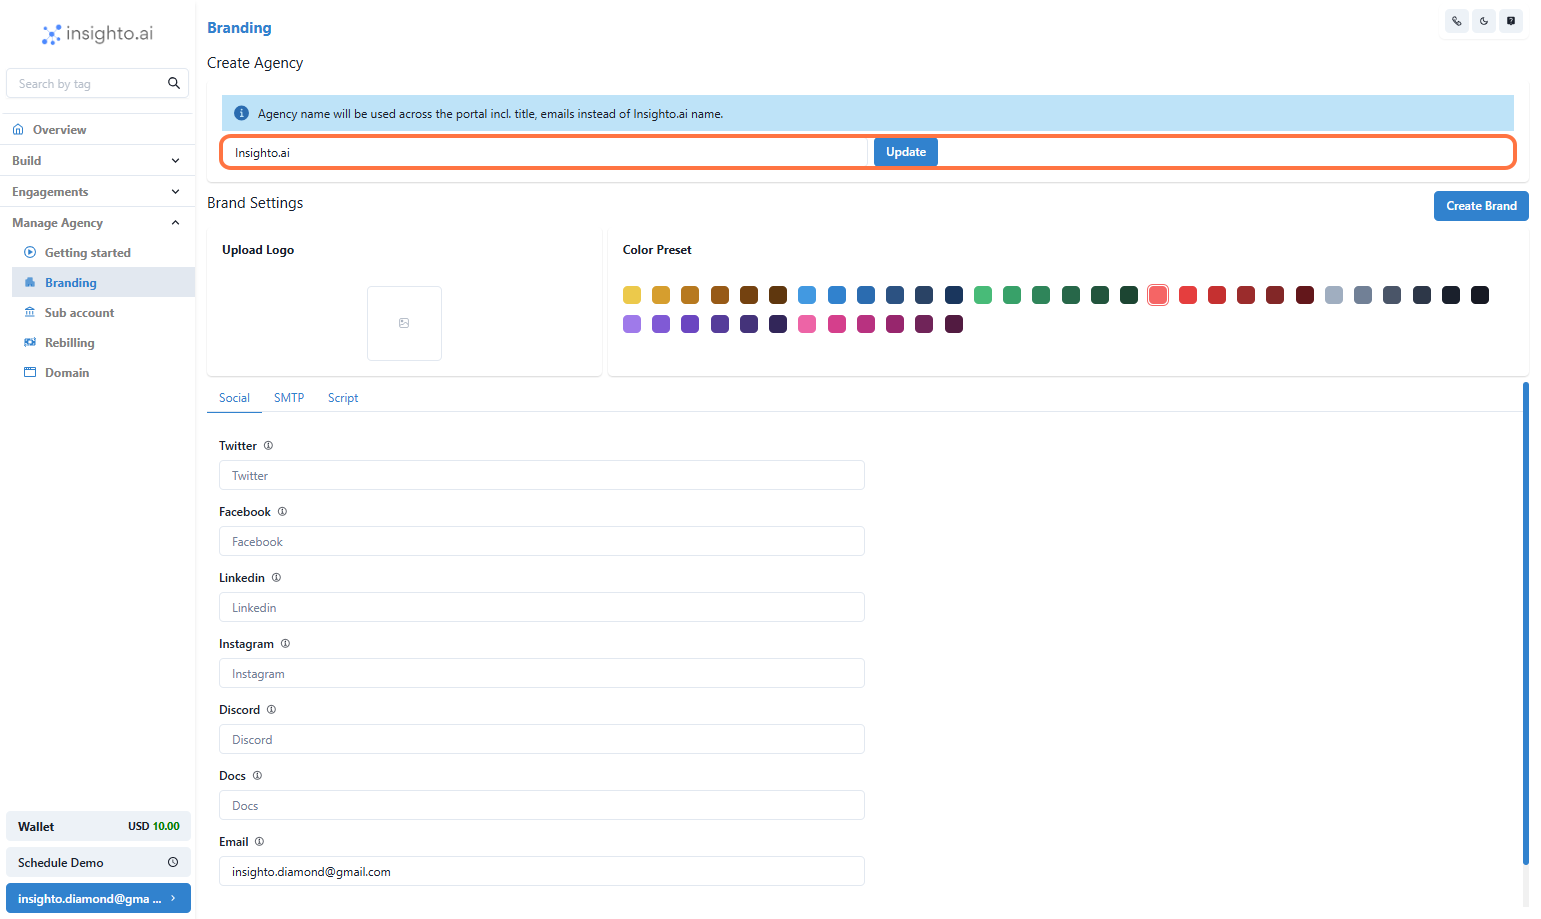Collapse the Manage Agency section

coord(97,223)
